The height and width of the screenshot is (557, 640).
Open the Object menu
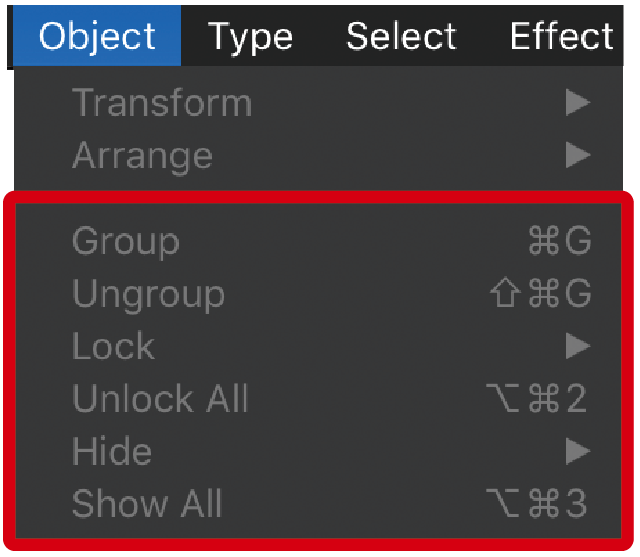(x=98, y=36)
